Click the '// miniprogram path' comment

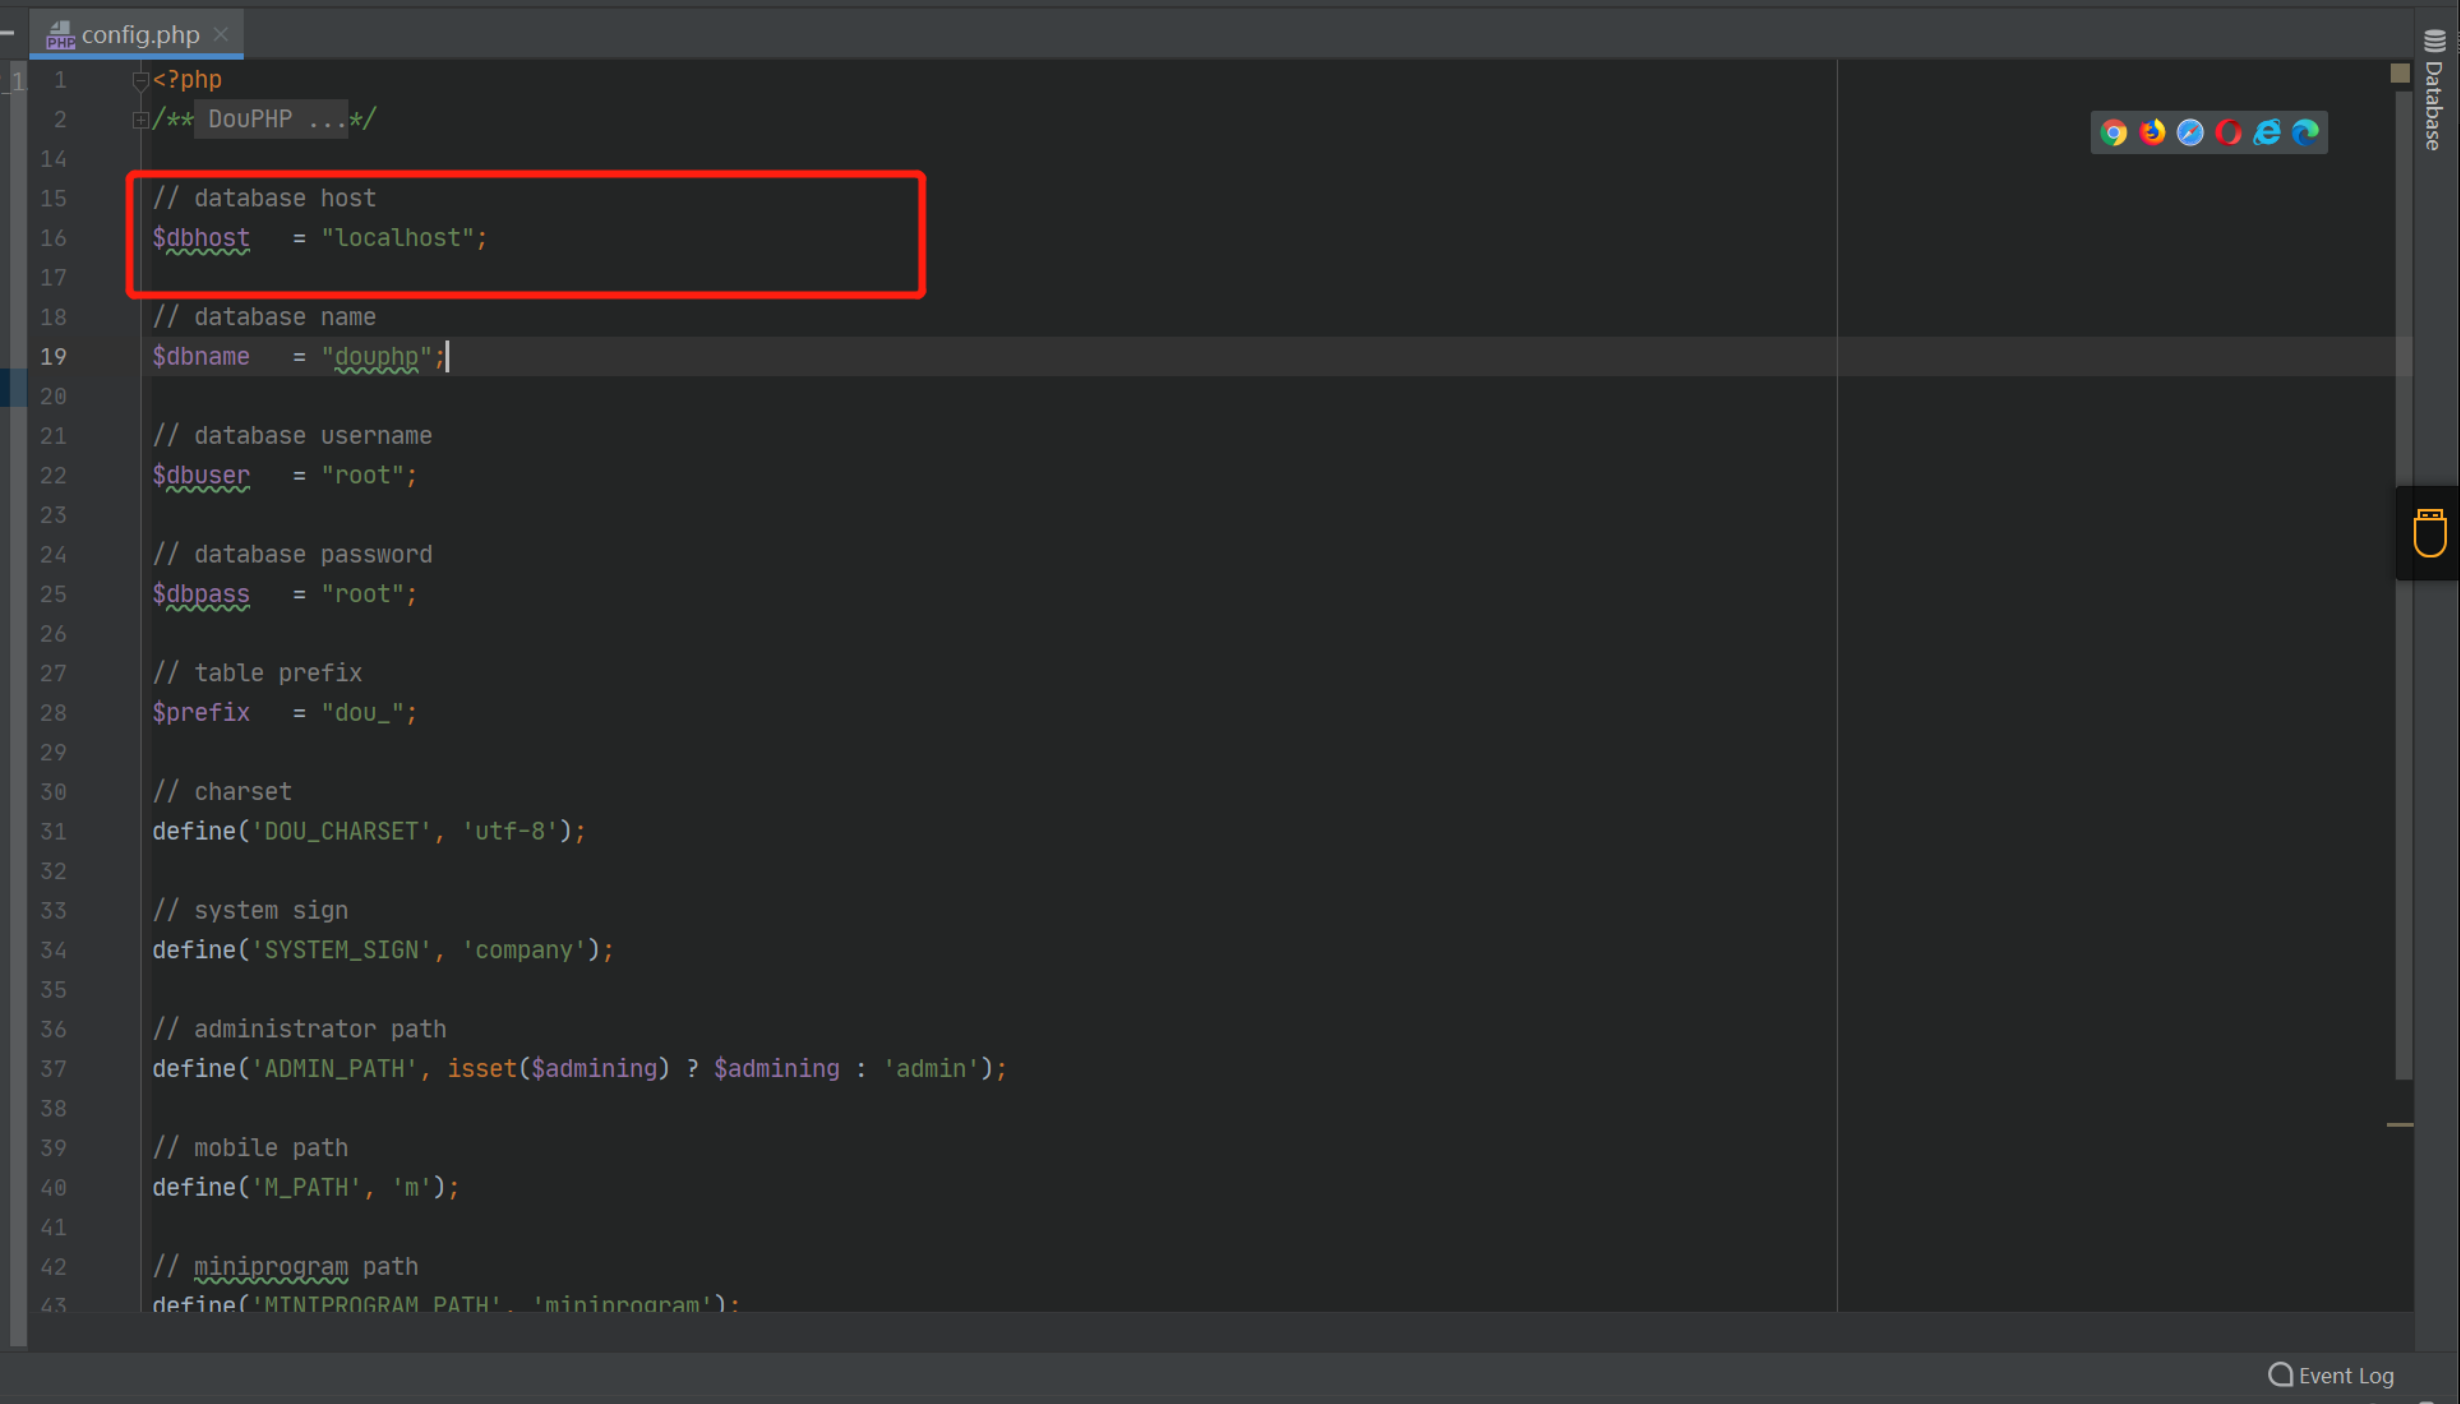pyautogui.click(x=285, y=1267)
